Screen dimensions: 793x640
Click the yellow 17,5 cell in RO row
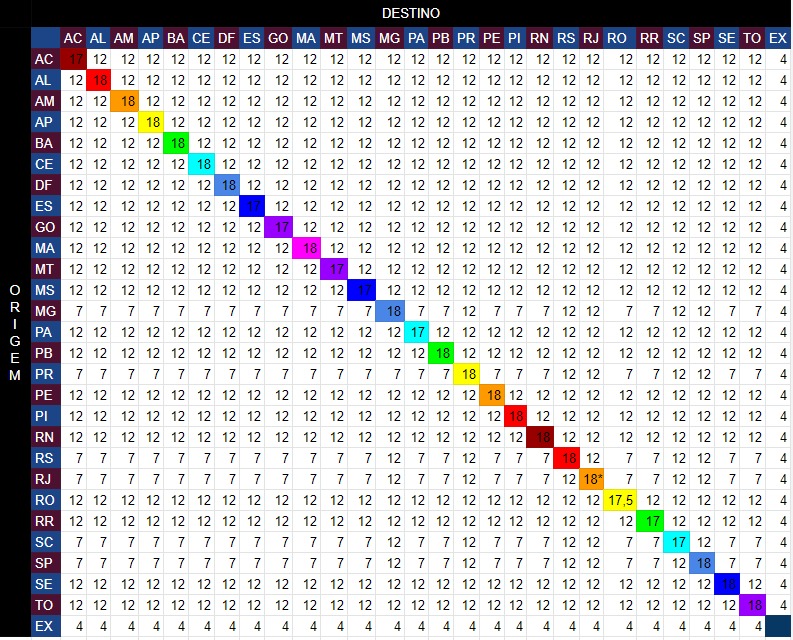point(619,500)
